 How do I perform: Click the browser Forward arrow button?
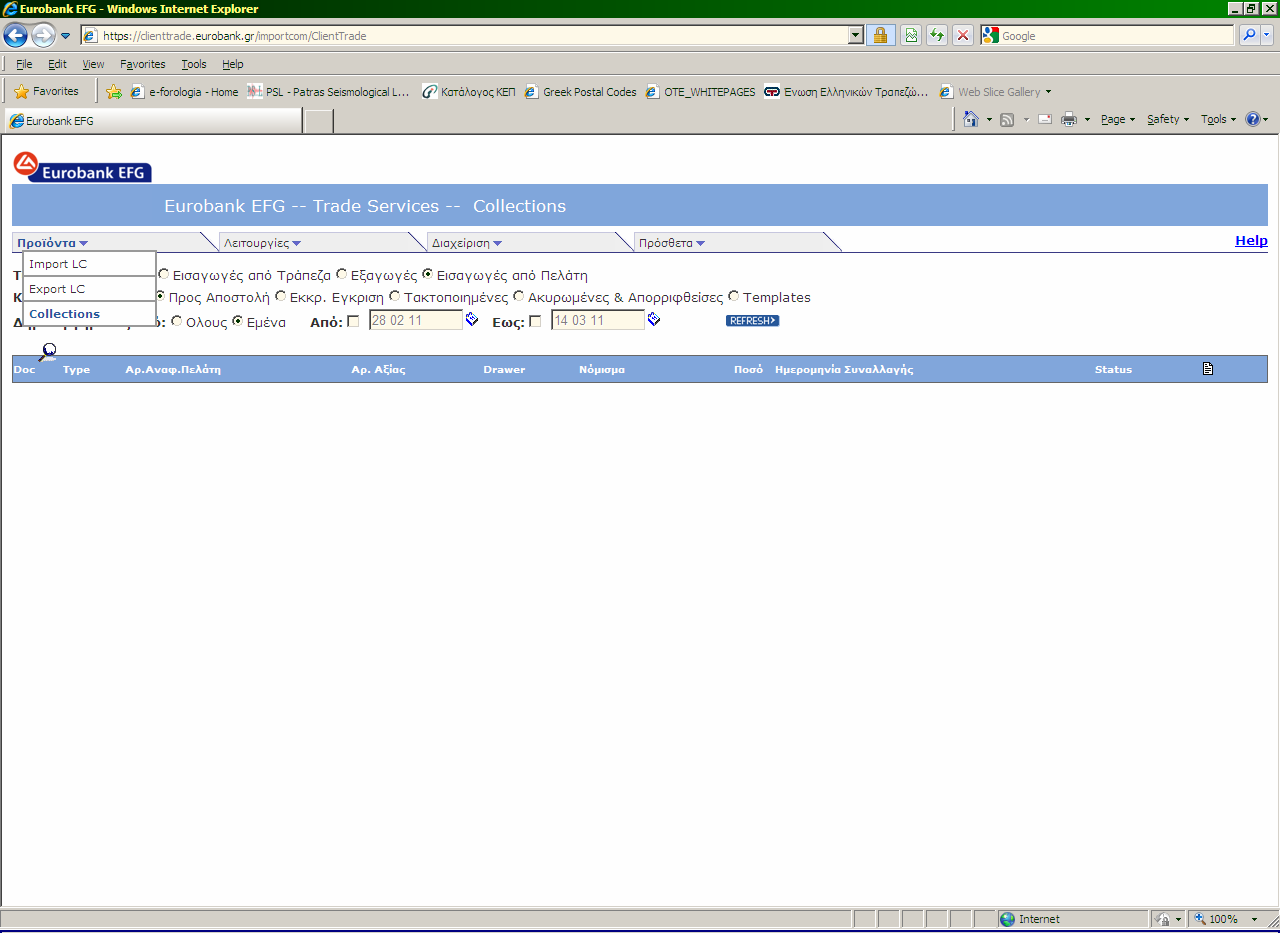pos(43,36)
